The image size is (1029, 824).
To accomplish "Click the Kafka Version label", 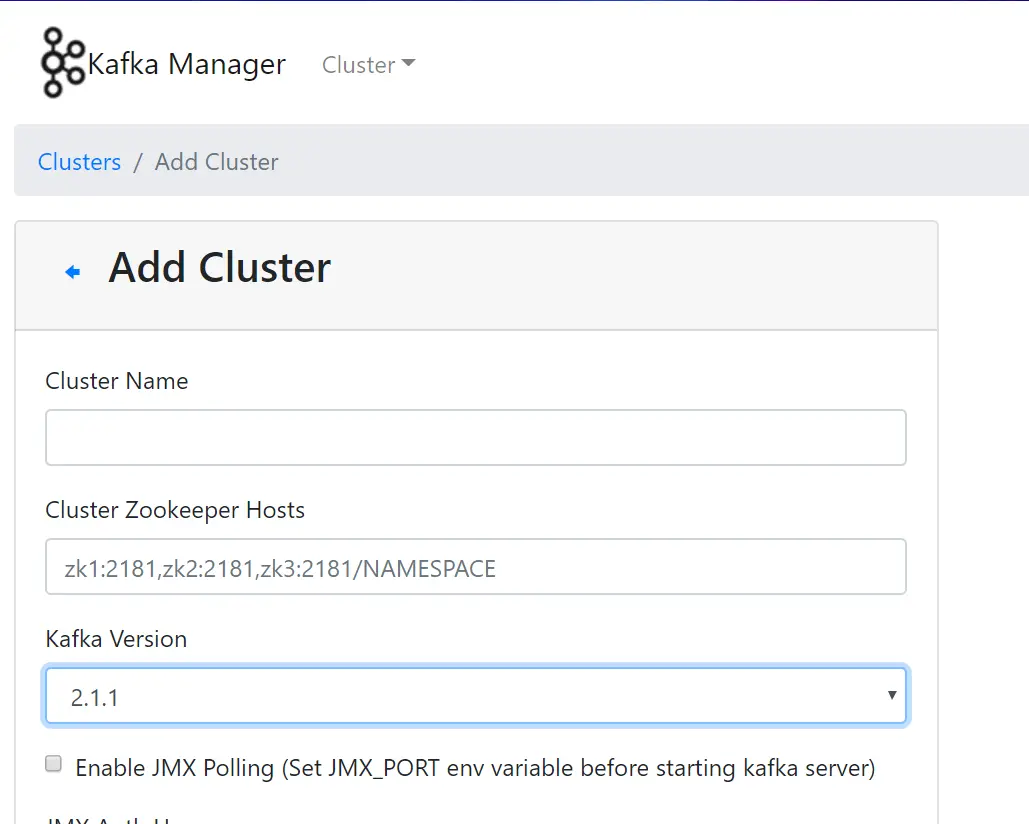I will click(x=116, y=639).
